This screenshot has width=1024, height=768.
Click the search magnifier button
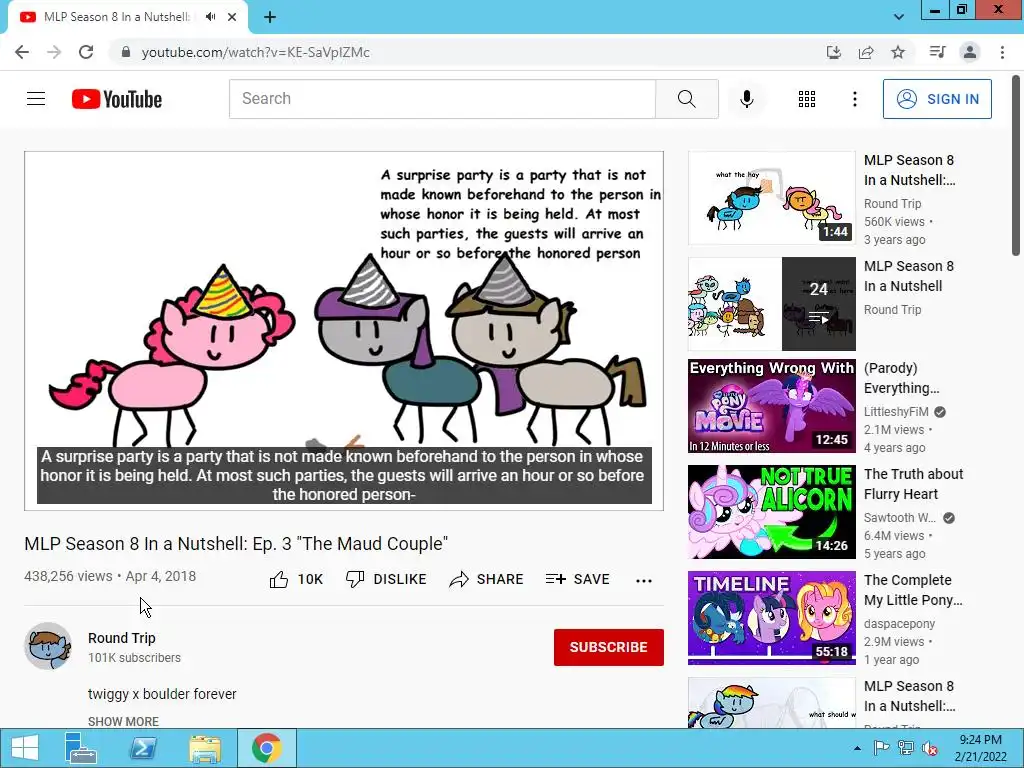(686, 99)
